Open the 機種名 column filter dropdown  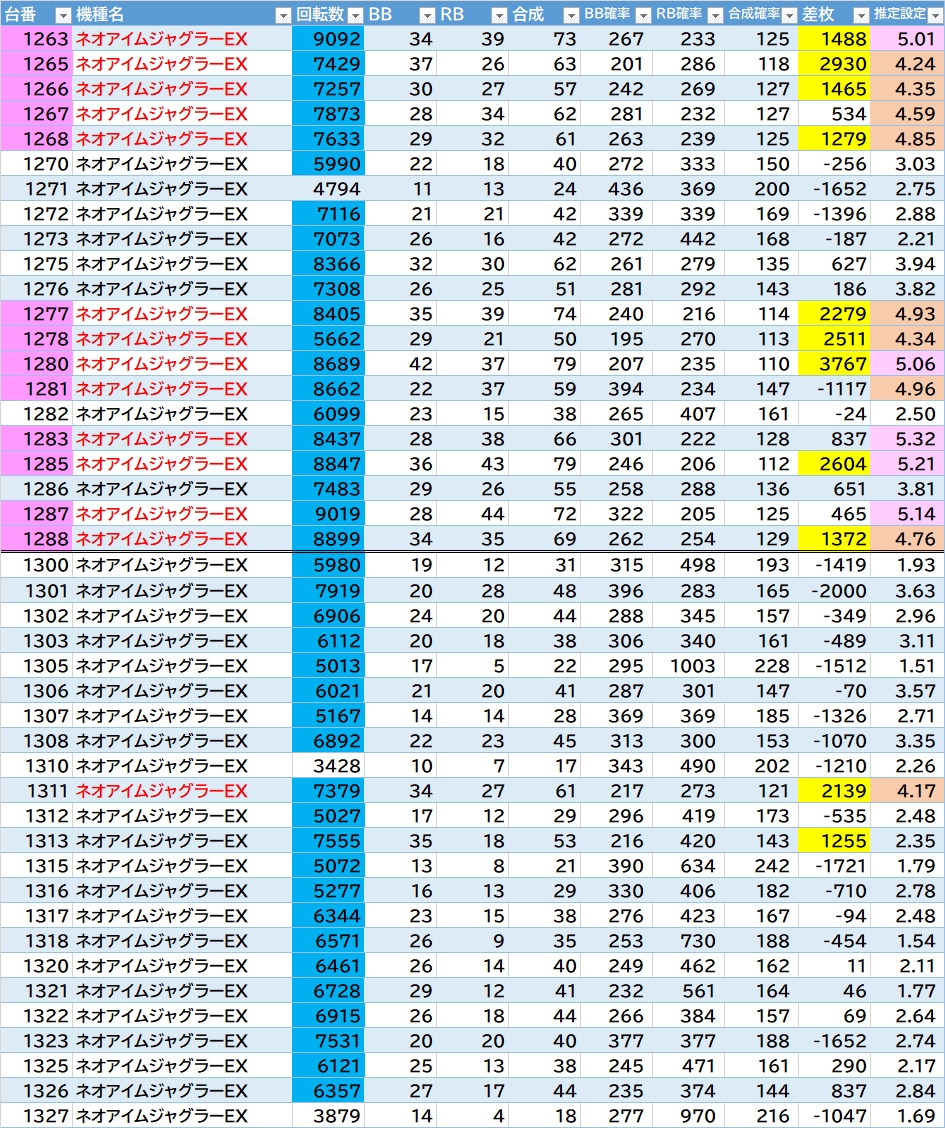coord(282,15)
